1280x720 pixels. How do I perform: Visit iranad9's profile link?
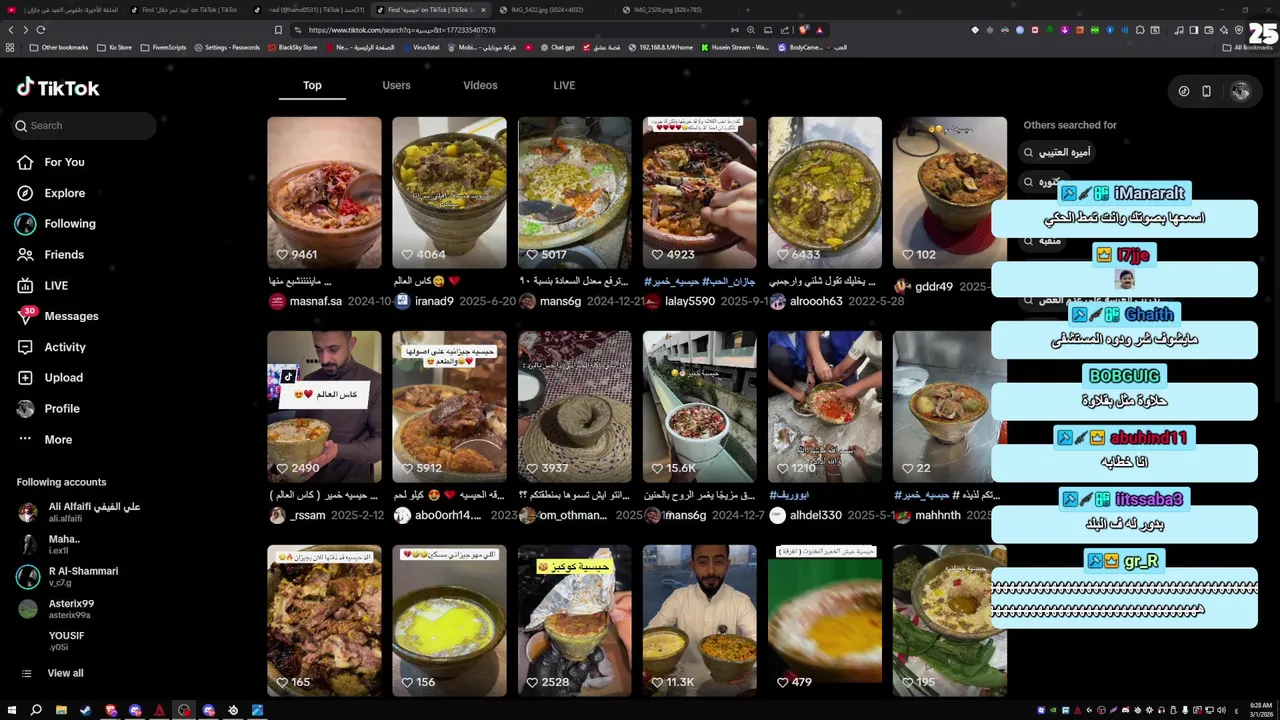[x=434, y=301]
